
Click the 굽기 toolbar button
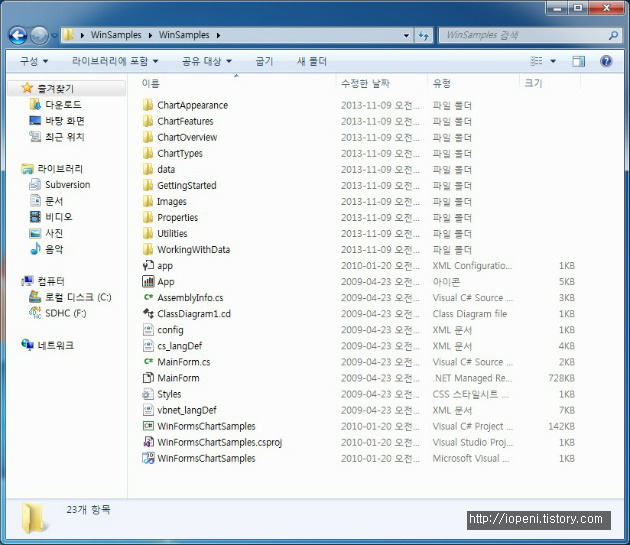click(264, 61)
